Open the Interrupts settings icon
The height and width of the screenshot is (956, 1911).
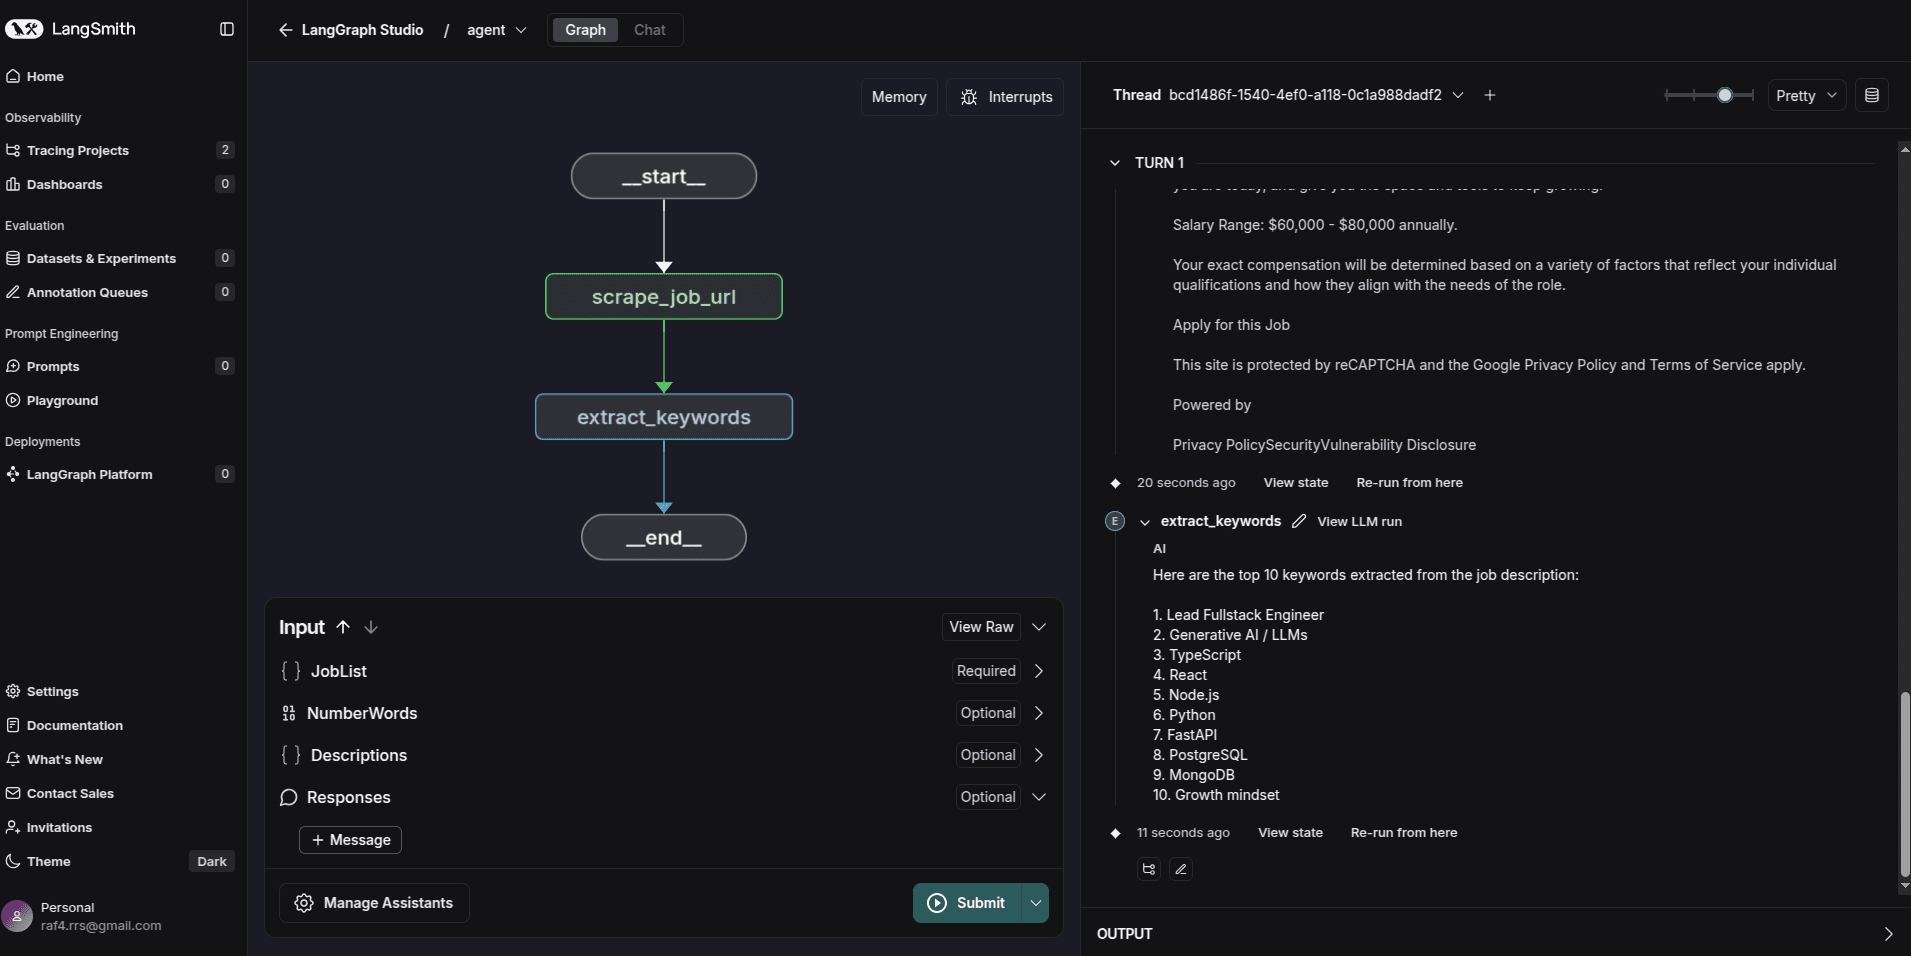(x=966, y=97)
